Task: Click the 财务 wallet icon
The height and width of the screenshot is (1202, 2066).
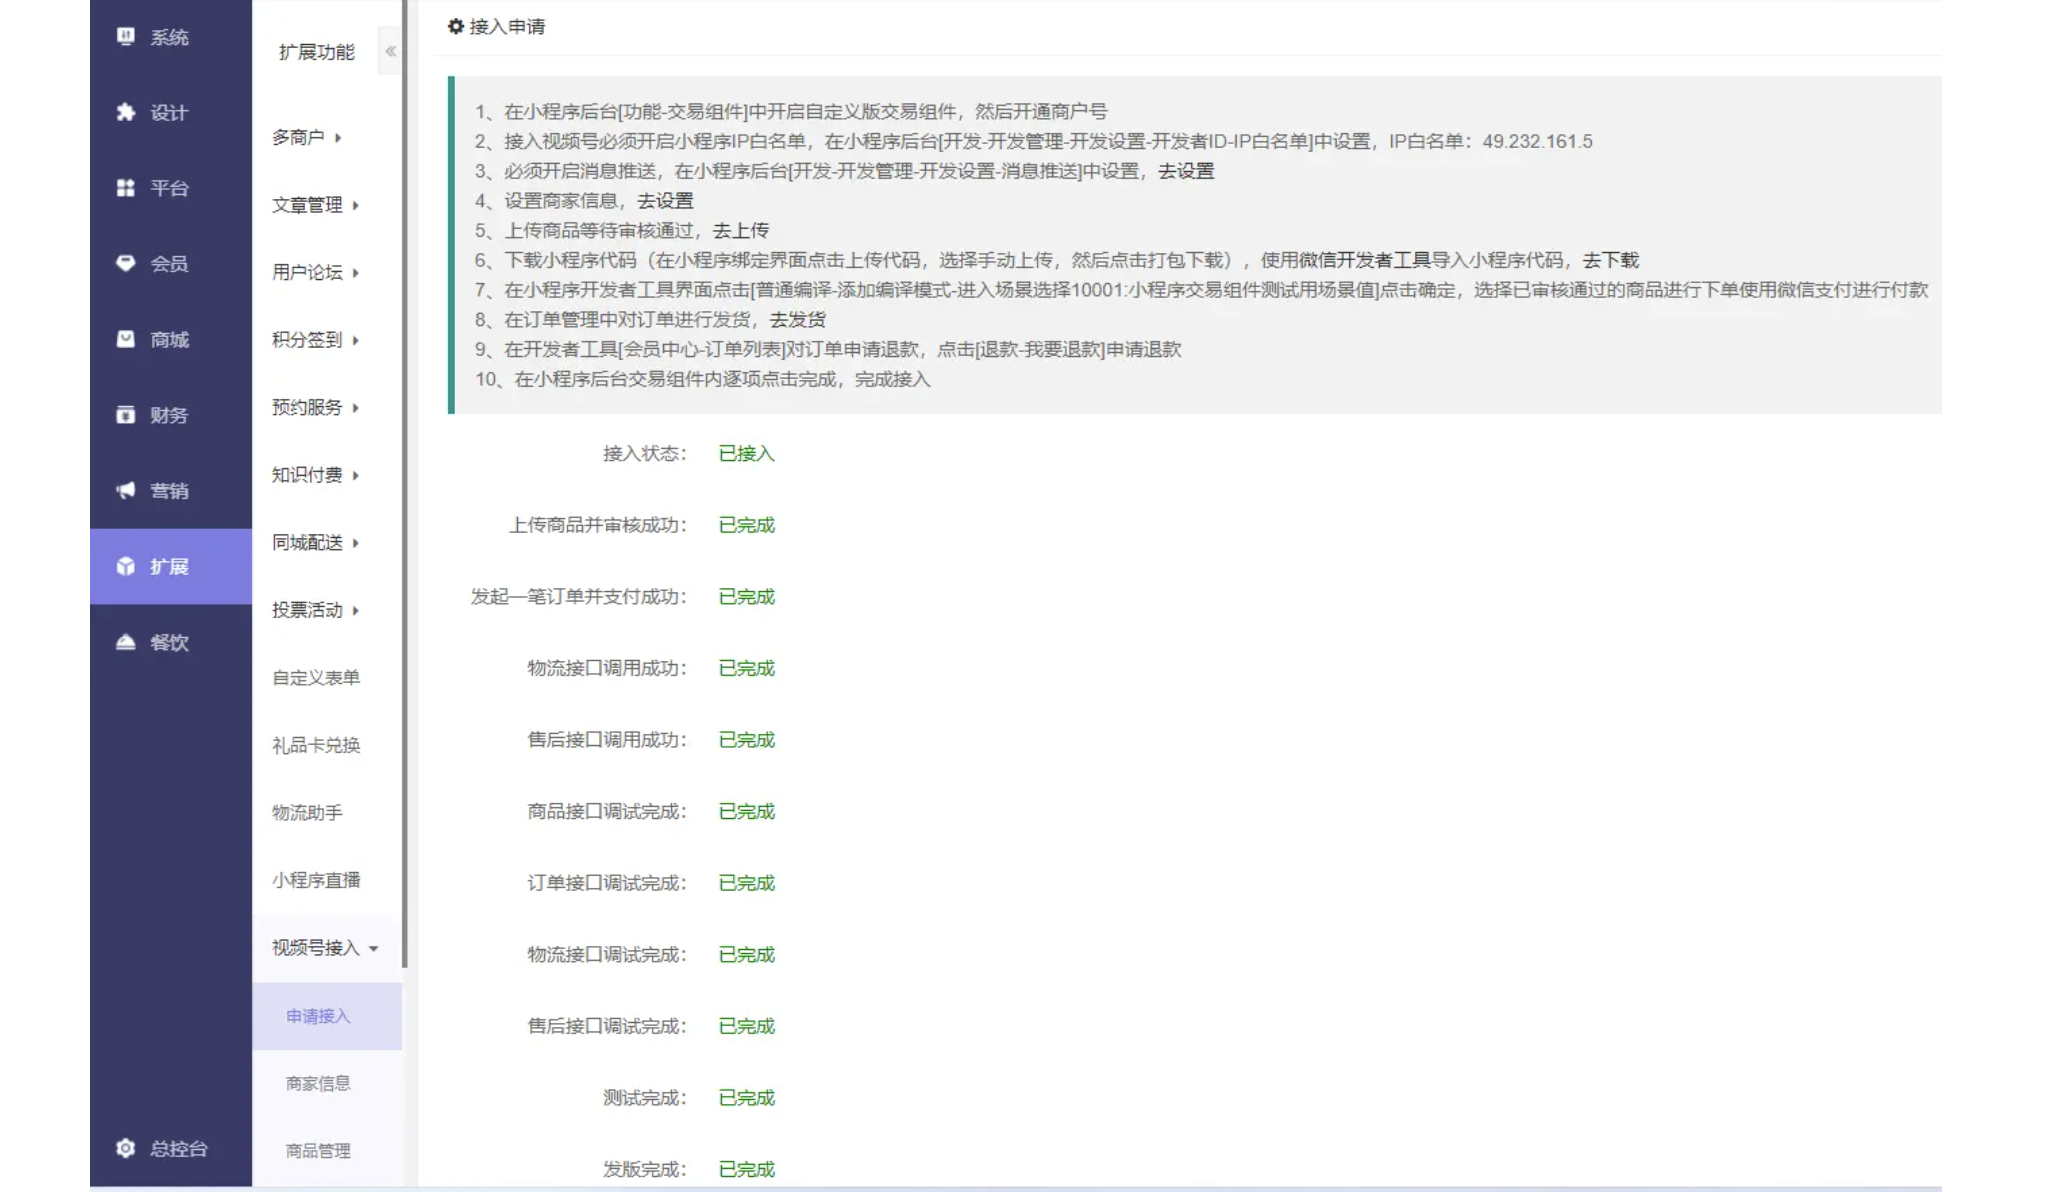Action: [125, 415]
